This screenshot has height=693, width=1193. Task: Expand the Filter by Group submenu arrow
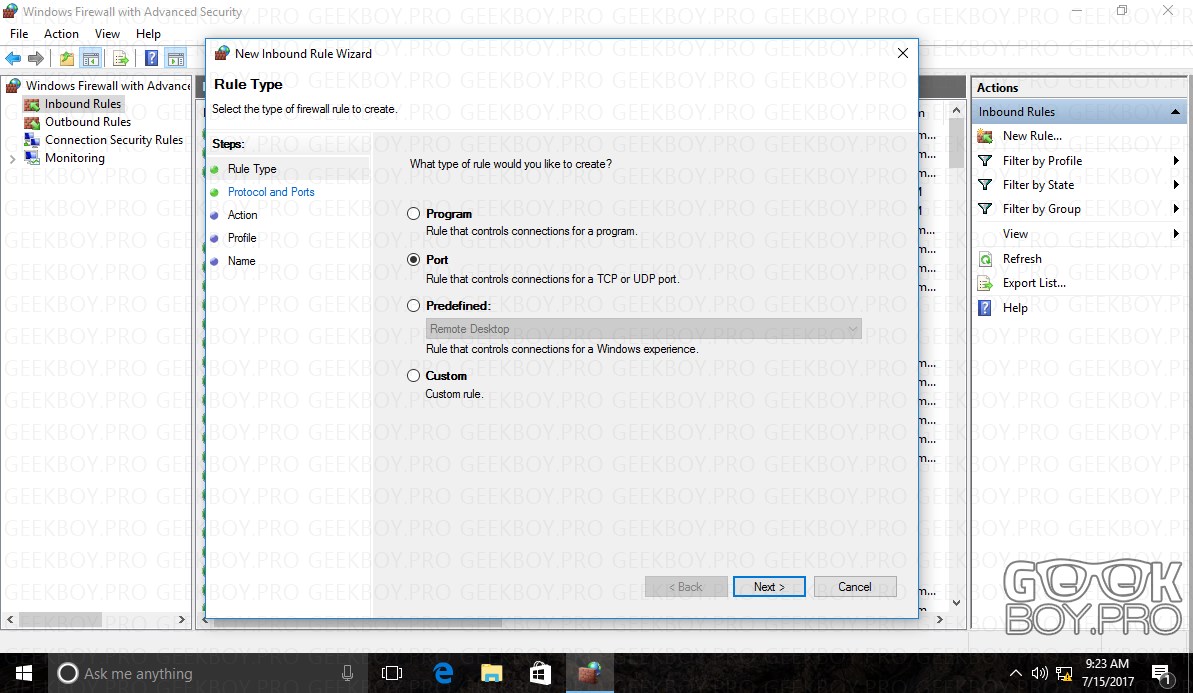(1176, 208)
